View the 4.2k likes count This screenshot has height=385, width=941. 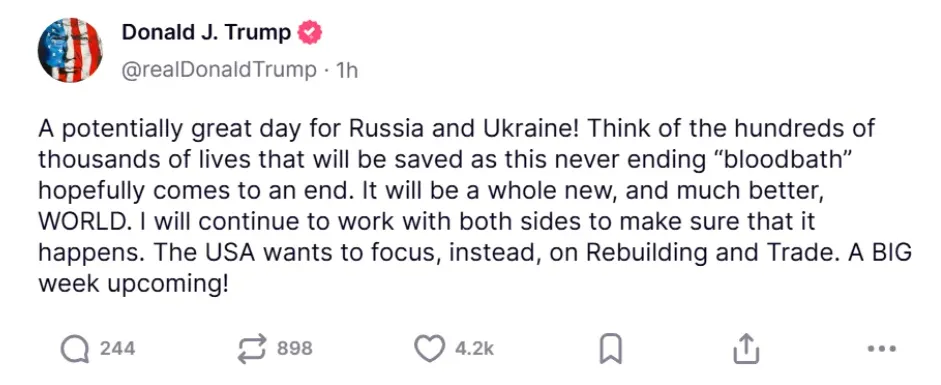[x=474, y=348]
